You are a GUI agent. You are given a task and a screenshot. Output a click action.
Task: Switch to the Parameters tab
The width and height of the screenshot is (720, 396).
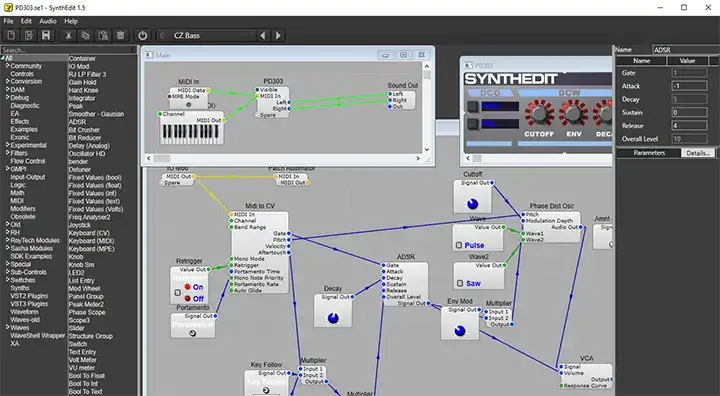[648, 153]
